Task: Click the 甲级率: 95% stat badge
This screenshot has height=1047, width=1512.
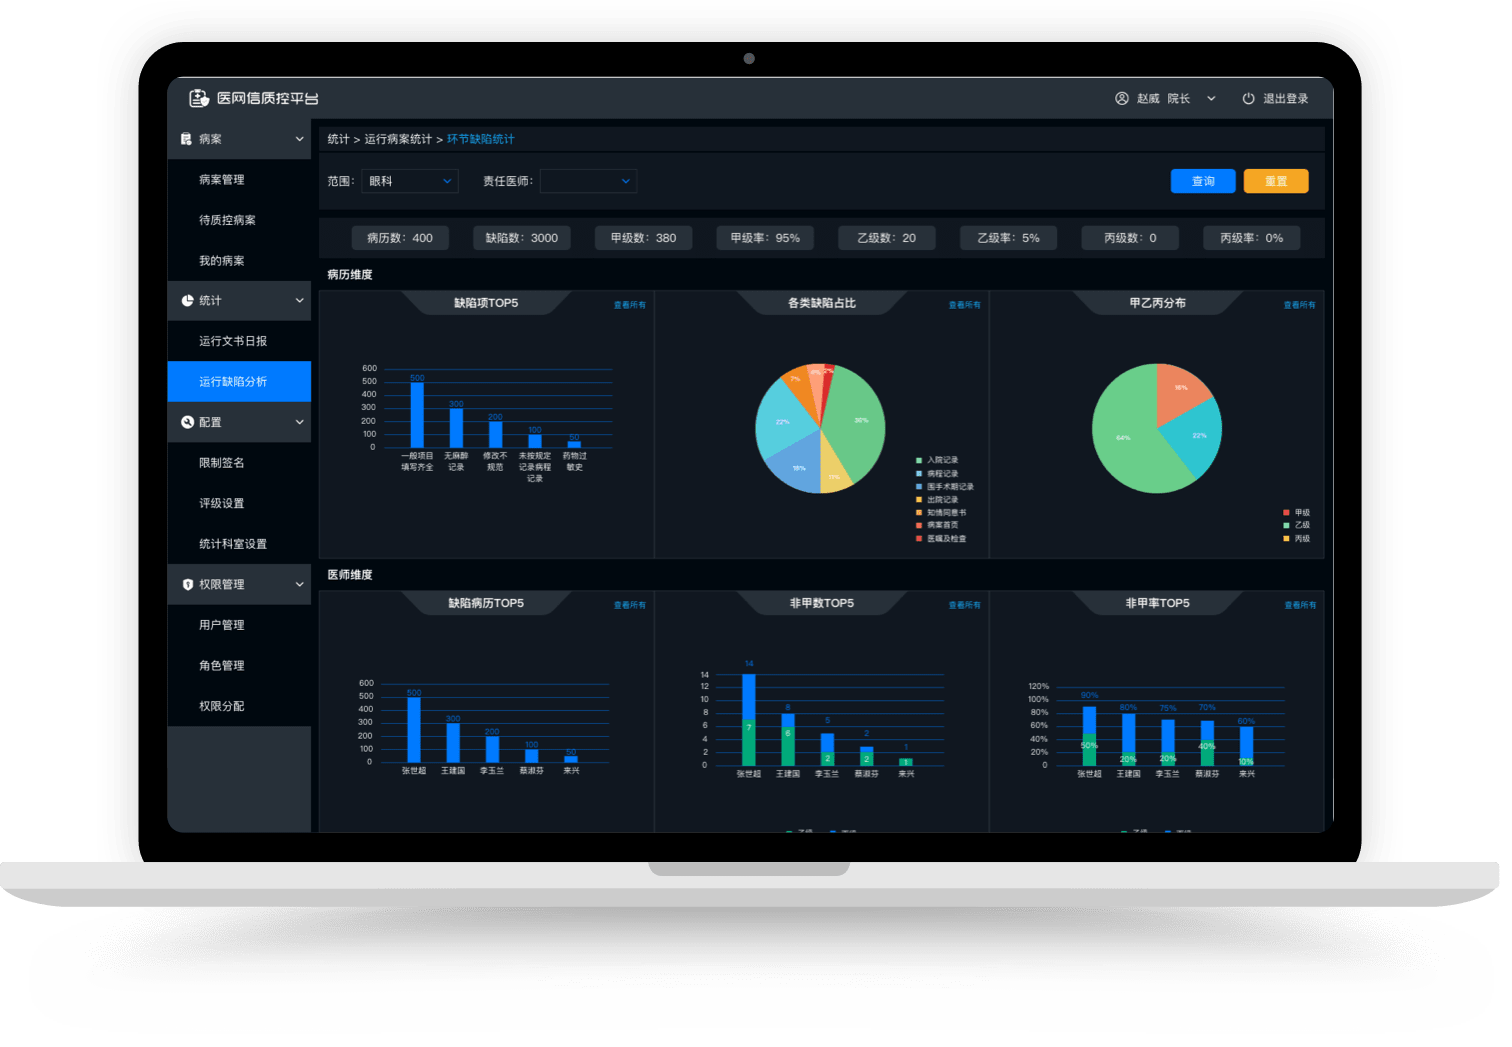Action: click(x=765, y=238)
